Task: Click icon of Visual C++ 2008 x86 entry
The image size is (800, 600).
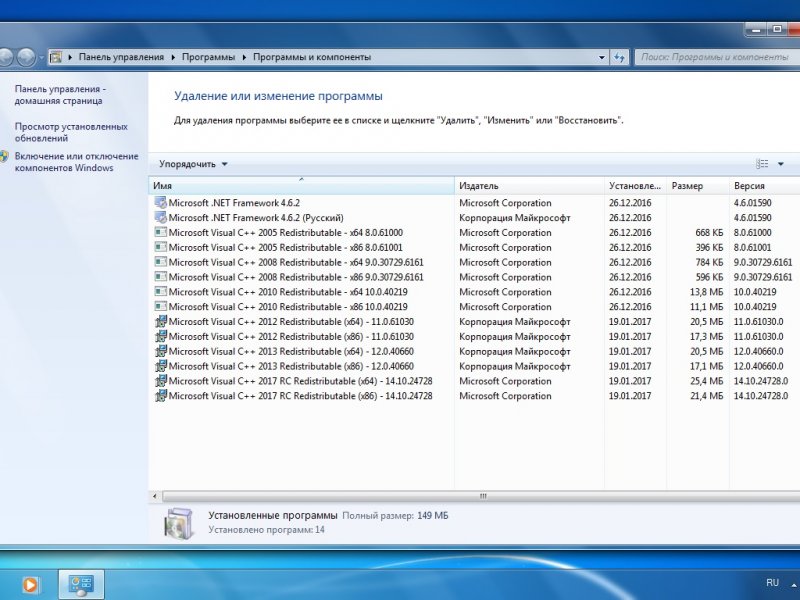Action: (160, 277)
